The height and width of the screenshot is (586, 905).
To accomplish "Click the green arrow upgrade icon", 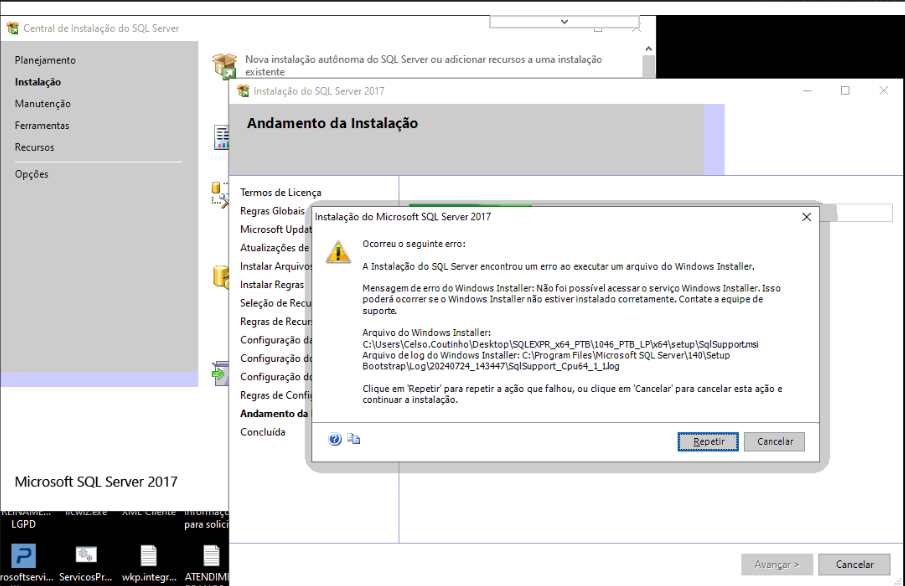I will (220, 374).
